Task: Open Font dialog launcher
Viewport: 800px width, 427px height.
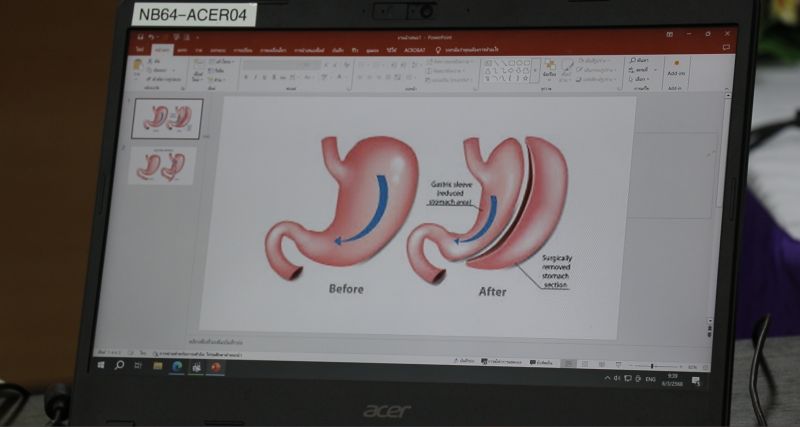Action: click(x=348, y=88)
